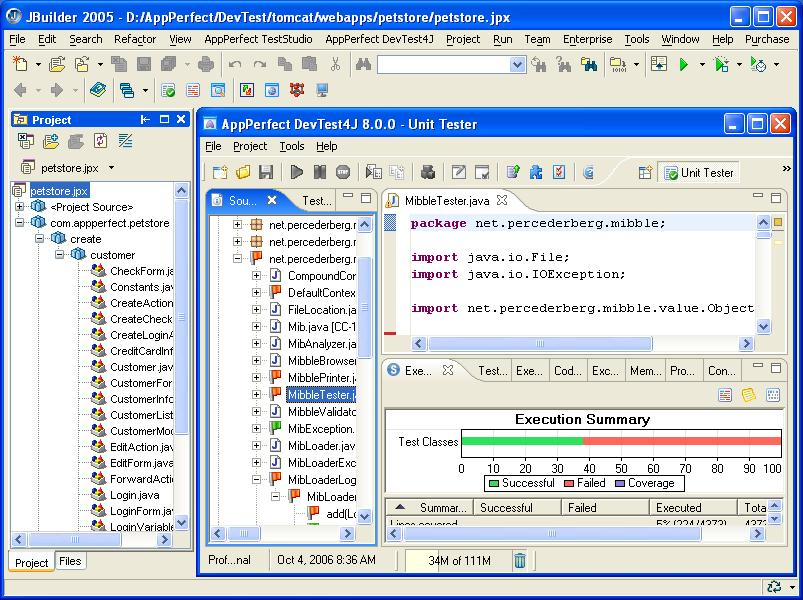Click the Oct 4, 2006 8:36 AM status text

(326, 560)
